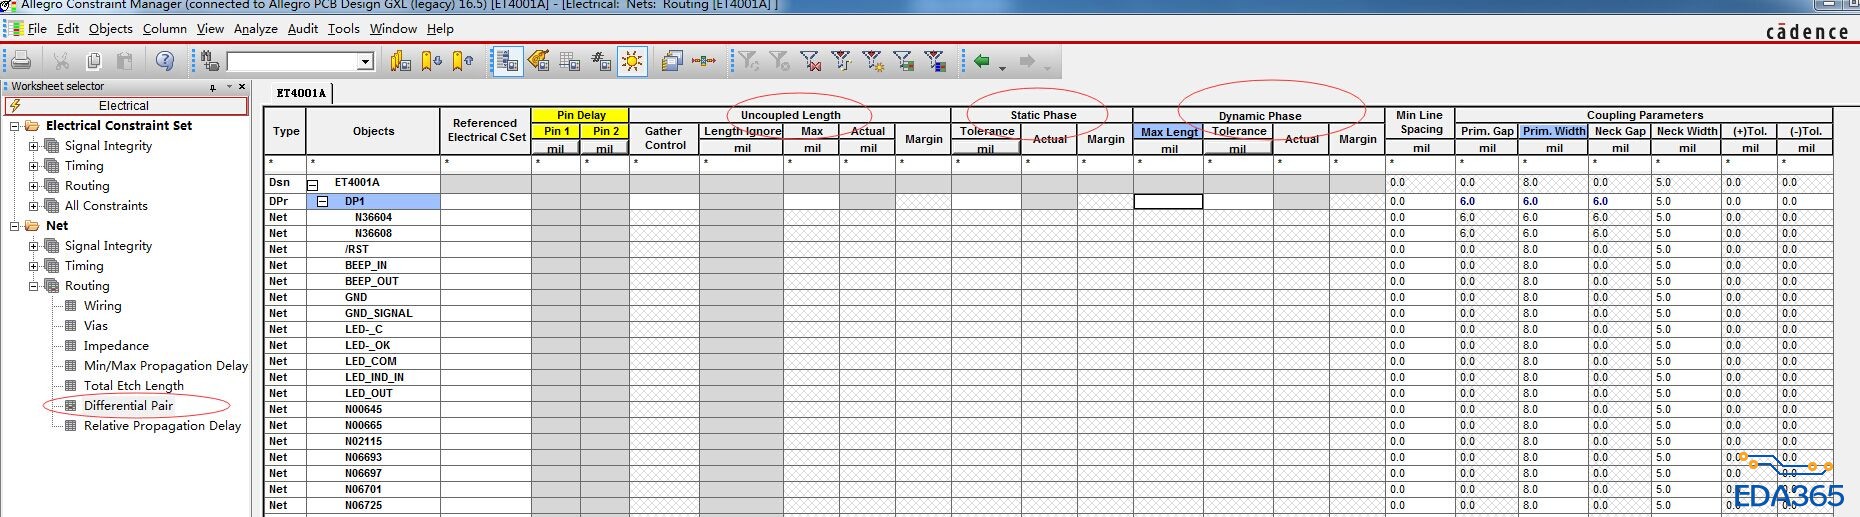This screenshot has height=517, width=1860.
Task: Select Relative Propagation Delay worksheet
Action: tap(162, 426)
